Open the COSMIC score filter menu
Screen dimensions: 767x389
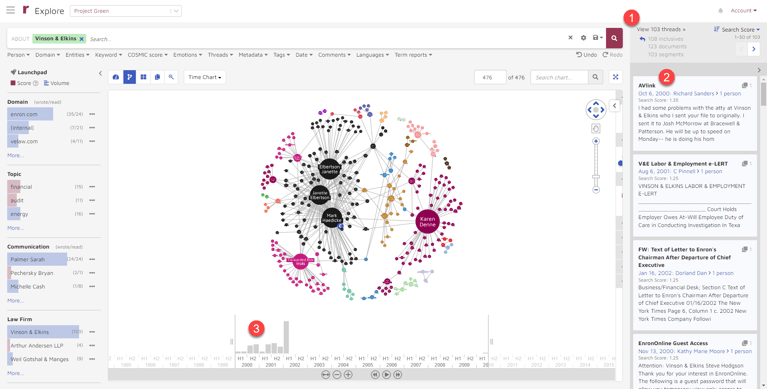(x=147, y=55)
